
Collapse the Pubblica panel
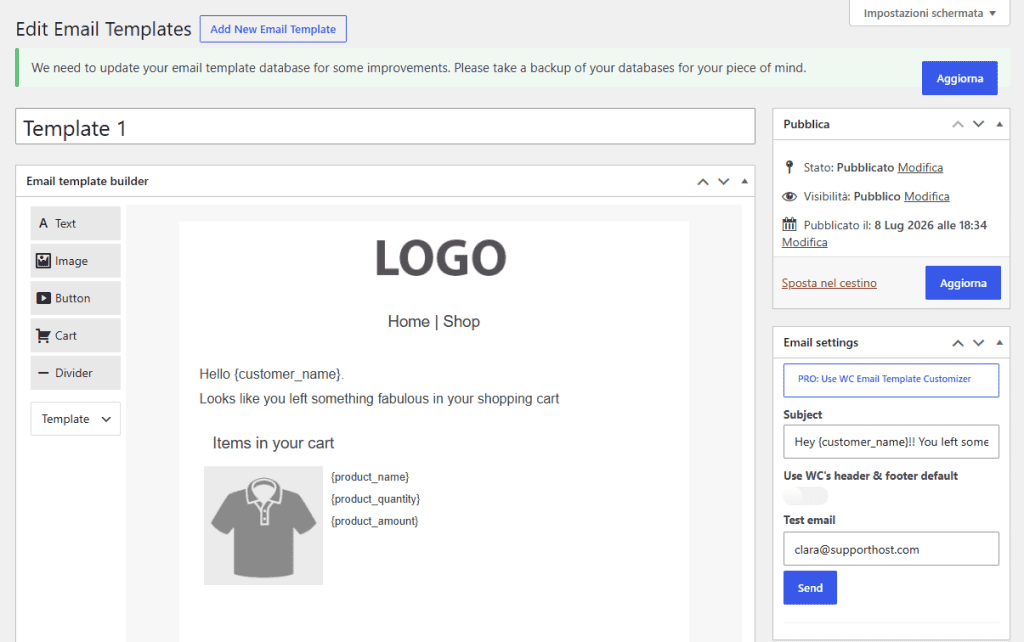[999, 124]
